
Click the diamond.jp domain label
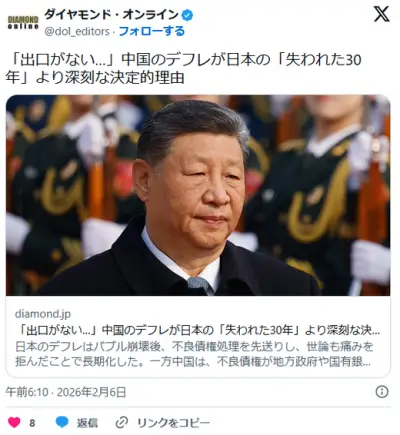pyautogui.click(x=43, y=314)
